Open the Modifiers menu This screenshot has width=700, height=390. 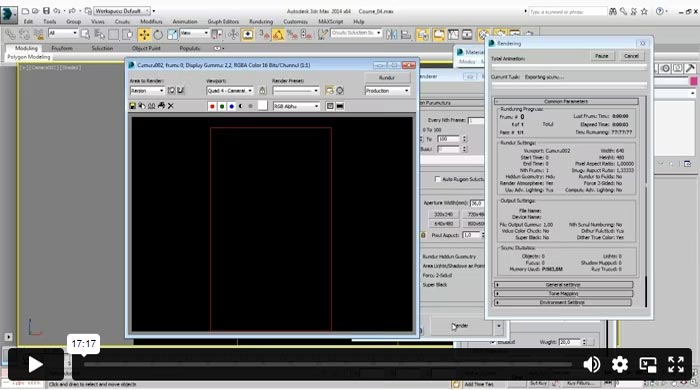[x=151, y=21]
